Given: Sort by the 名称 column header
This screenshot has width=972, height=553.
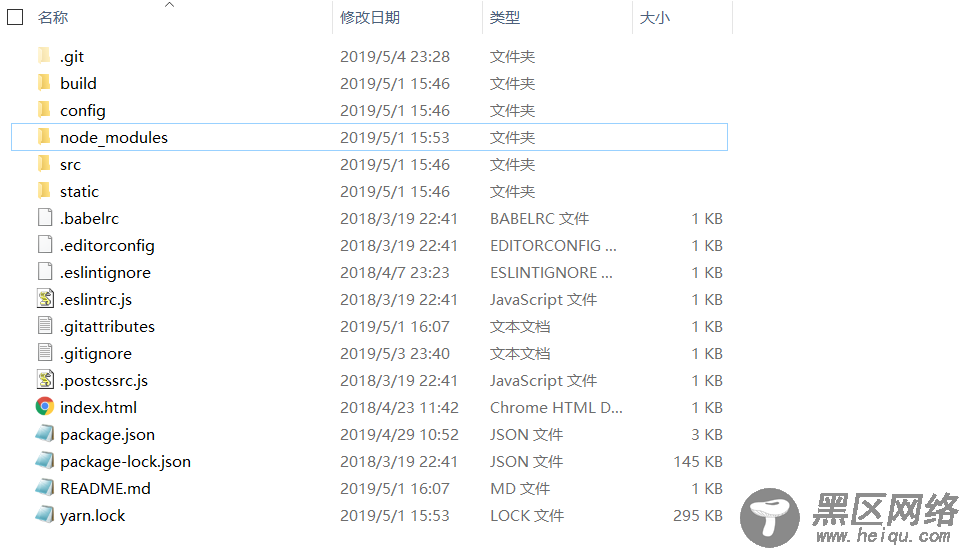Looking at the screenshot, I should pos(53,17).
